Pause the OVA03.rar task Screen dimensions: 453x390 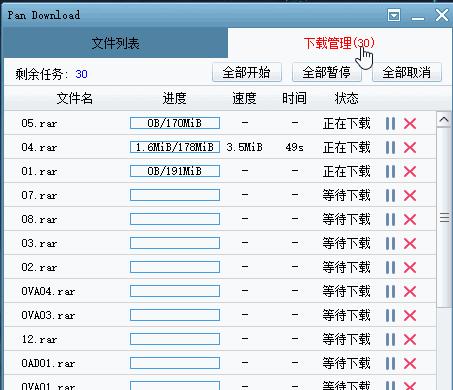[390, 316]
